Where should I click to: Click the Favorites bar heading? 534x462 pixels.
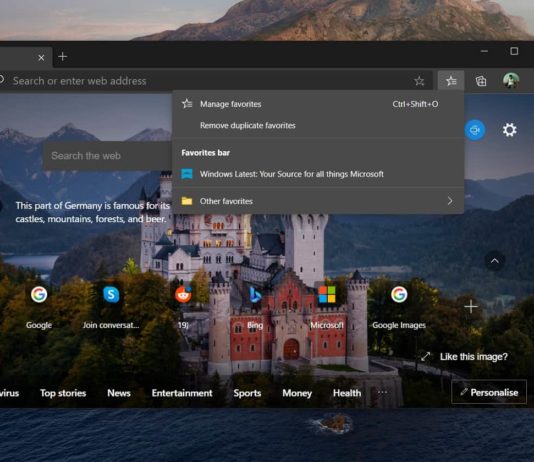coord(206,153)
